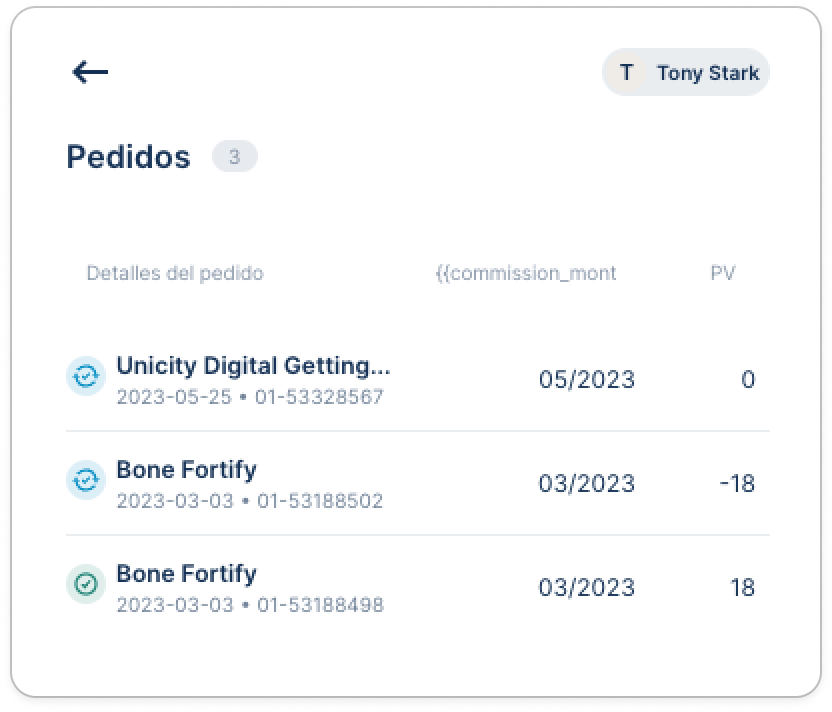Click the autoship icon for order 01-53328567
This screenshot has width=832, height=712.
point(86,376)
